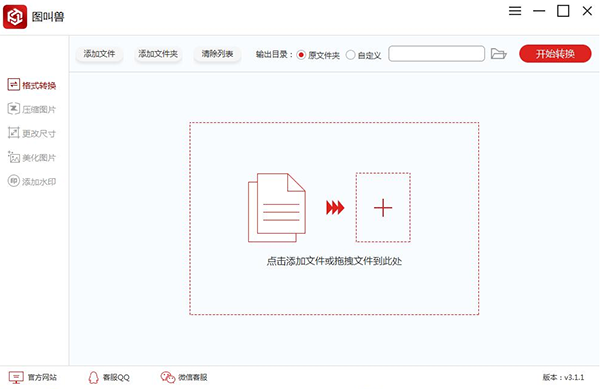The height and width of the screenshot is (389, 600).
Task: Open the 官方网站 link
Action: (33, 378)
